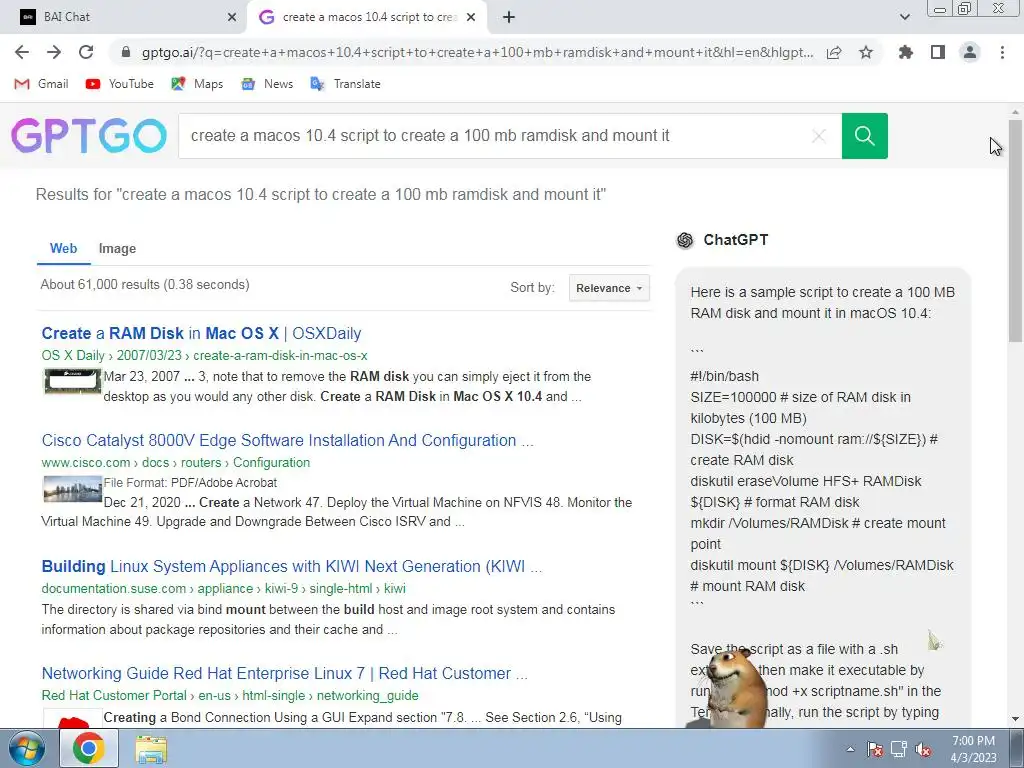Click the network tray icon

899,749
